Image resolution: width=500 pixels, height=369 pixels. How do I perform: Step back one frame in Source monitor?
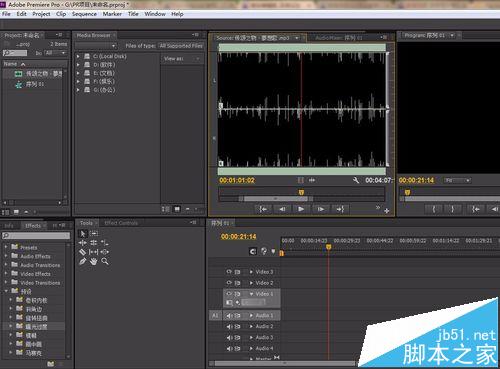(282, 209)
